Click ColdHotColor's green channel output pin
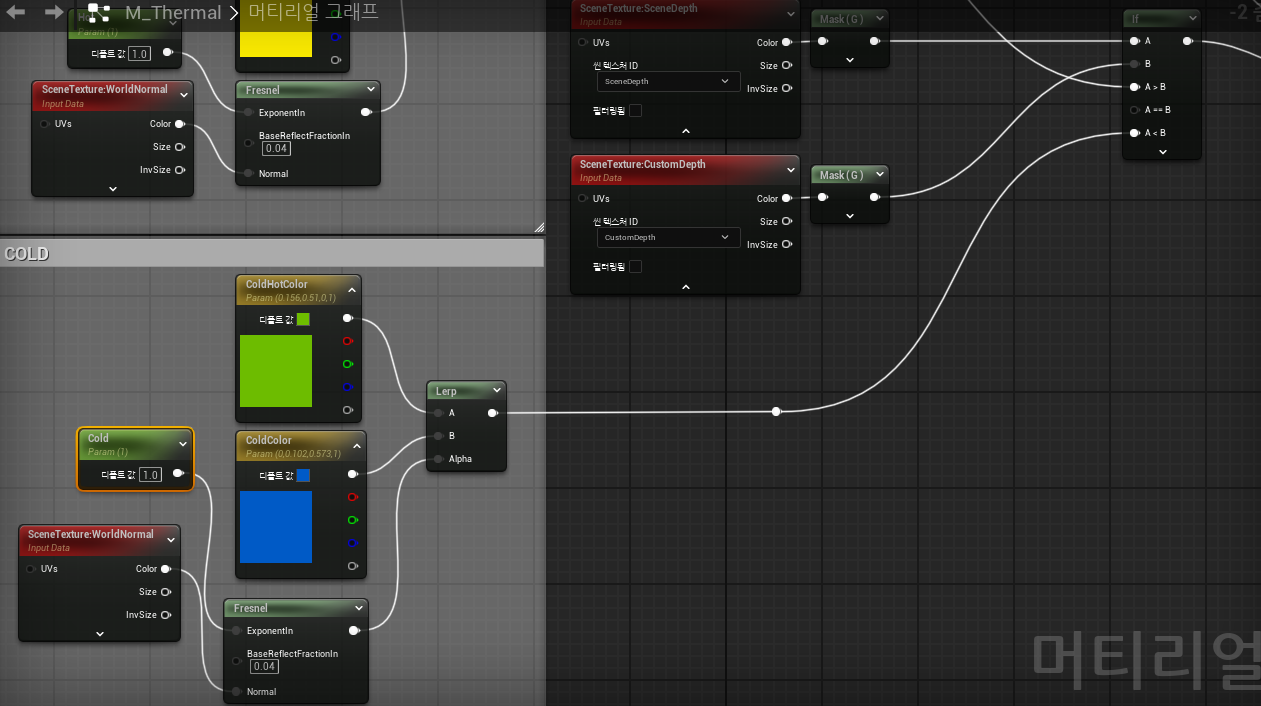The width and height of the screenshot is (1261, 706). pyautogui.click(x=348, y=364)
